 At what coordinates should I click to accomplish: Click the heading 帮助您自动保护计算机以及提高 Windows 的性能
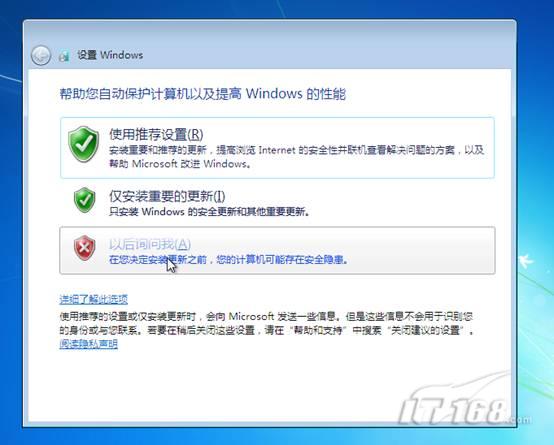[x=202, y=94]
